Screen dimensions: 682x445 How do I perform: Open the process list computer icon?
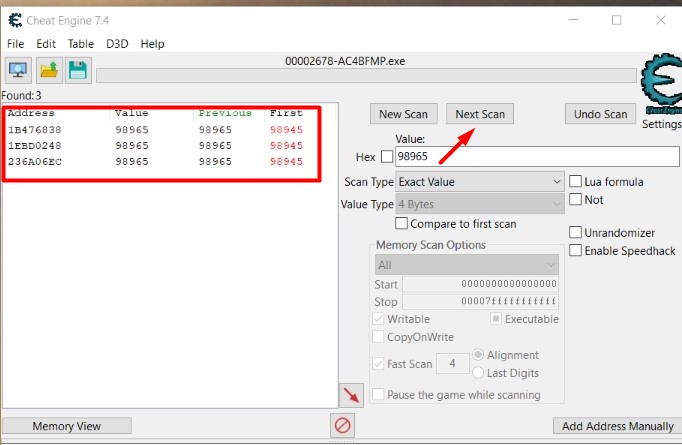click(18, 70)
